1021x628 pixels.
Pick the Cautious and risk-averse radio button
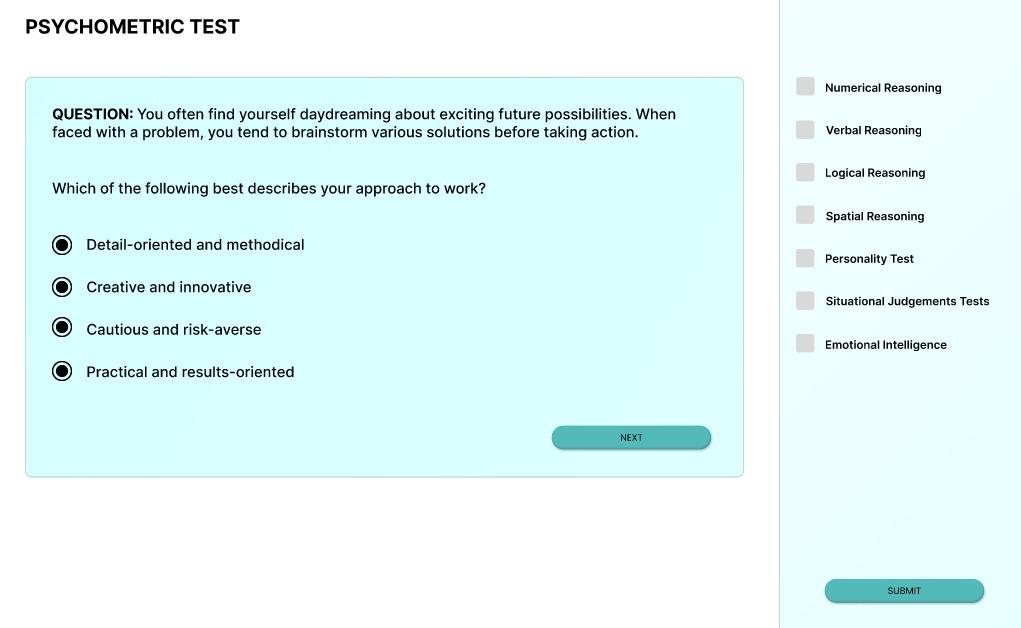tap(62, 328)
